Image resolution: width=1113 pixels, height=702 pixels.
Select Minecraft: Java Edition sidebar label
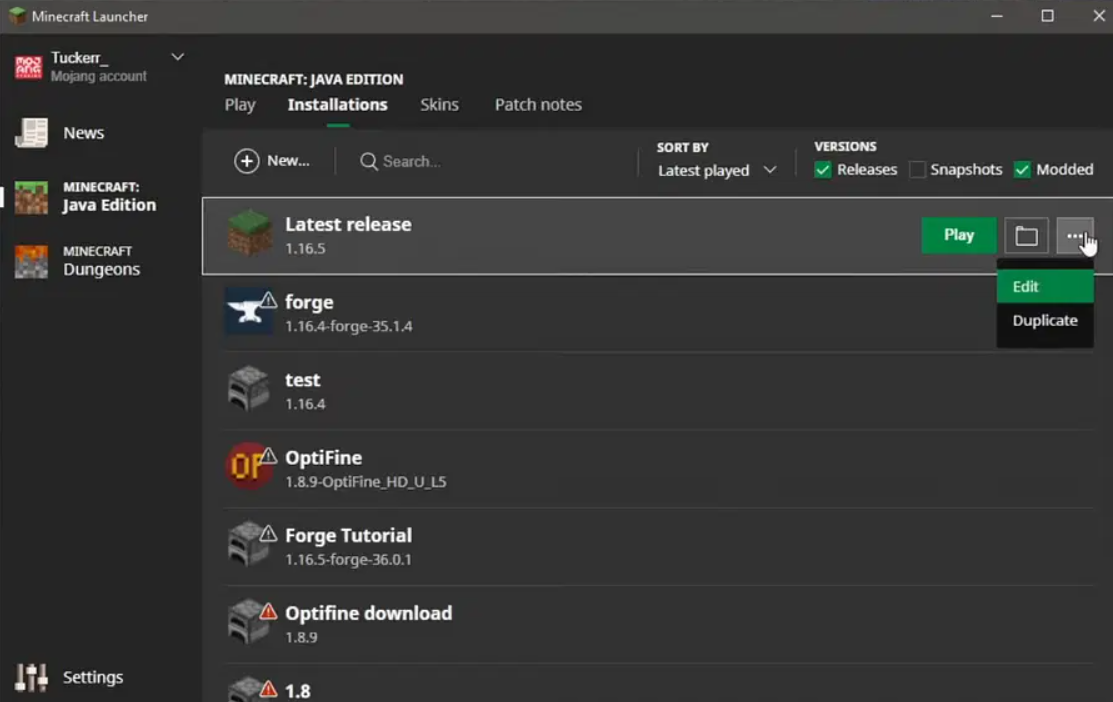click(x=109, y=197)
